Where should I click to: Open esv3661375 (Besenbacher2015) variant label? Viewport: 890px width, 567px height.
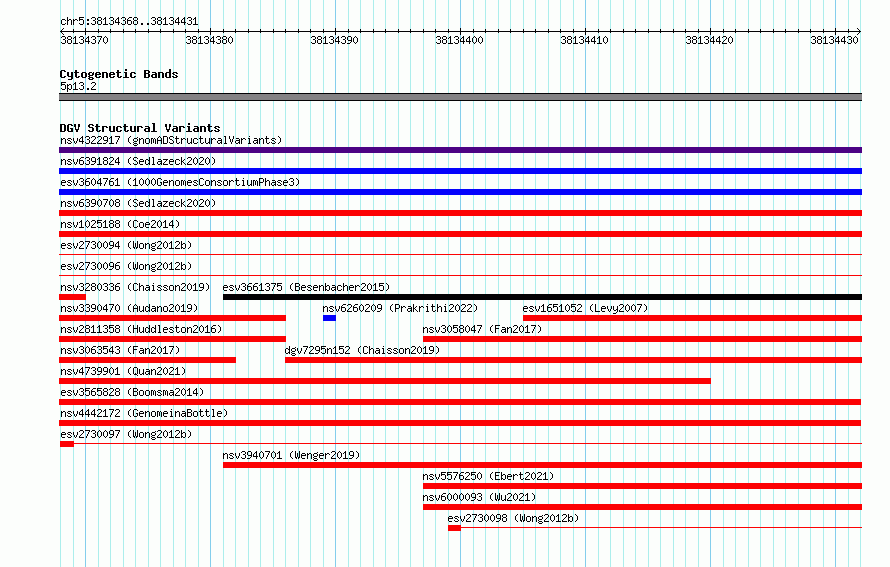pos(307,287)
